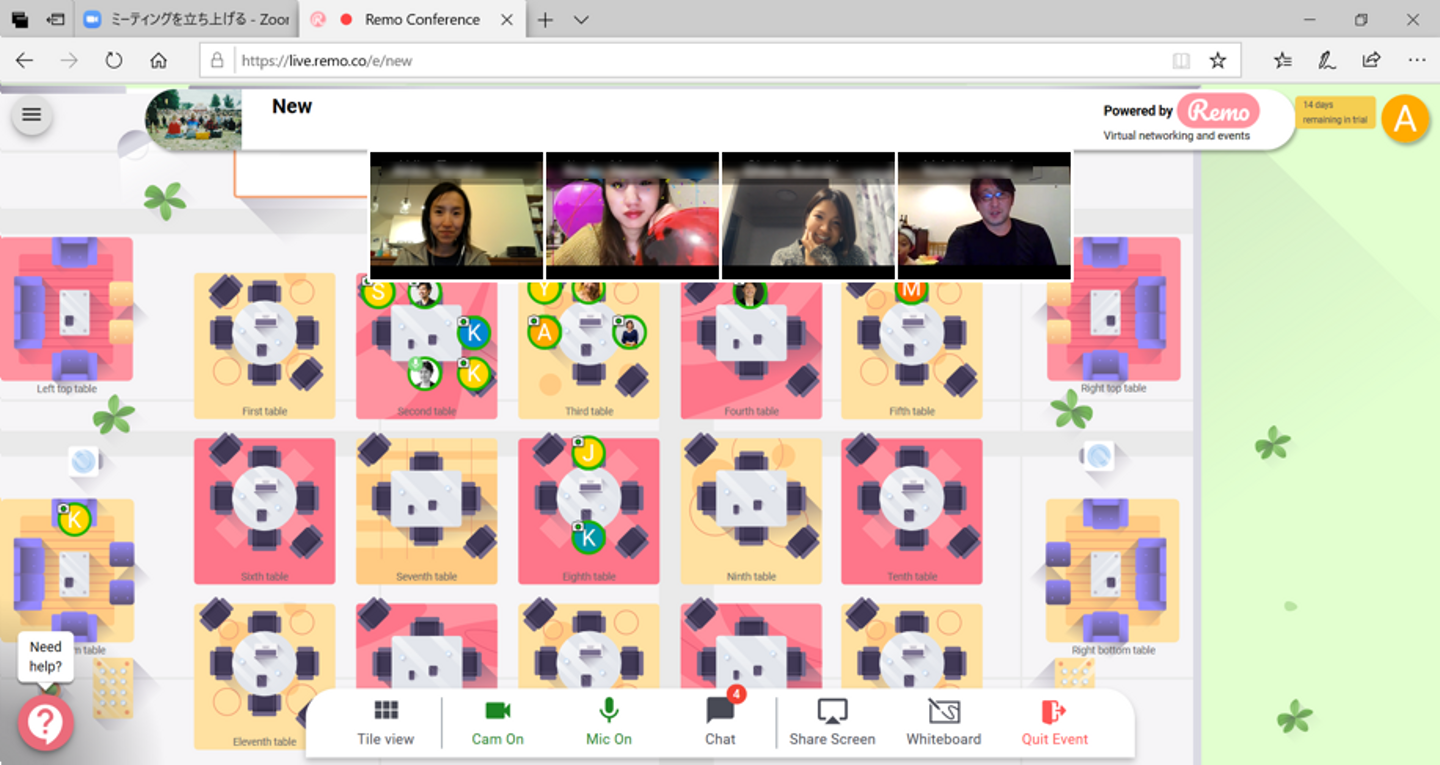
Task: Click the Ninth table label
Action: 751,576
